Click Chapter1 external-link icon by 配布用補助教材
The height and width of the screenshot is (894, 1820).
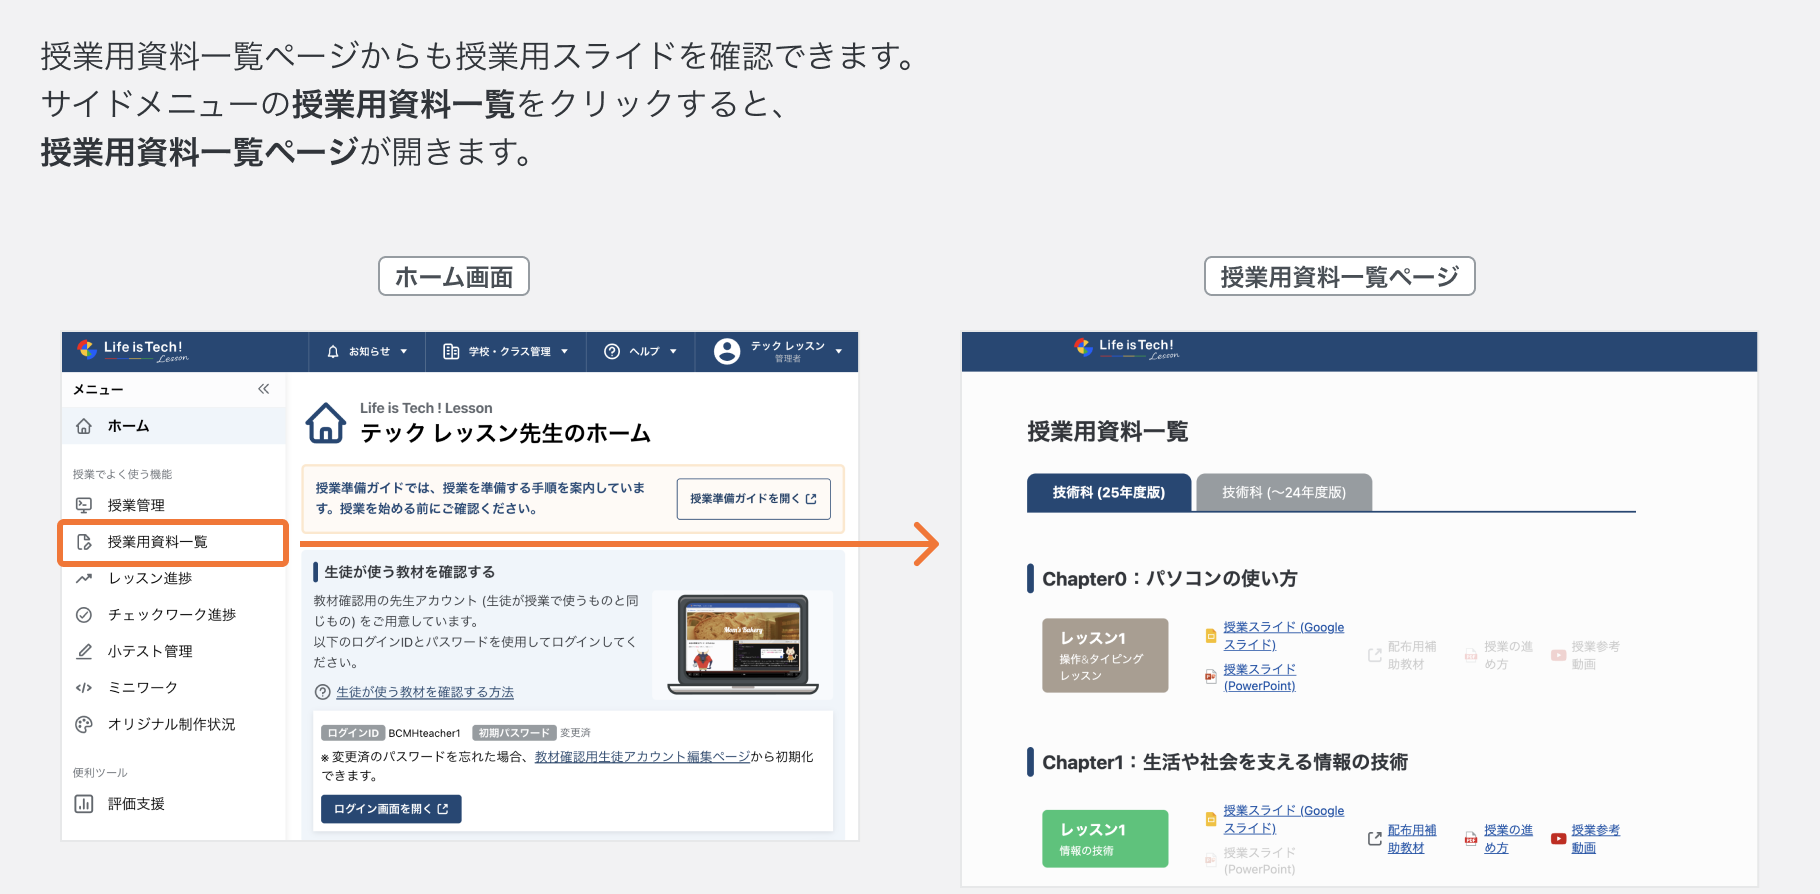(x=1375, y=839)
